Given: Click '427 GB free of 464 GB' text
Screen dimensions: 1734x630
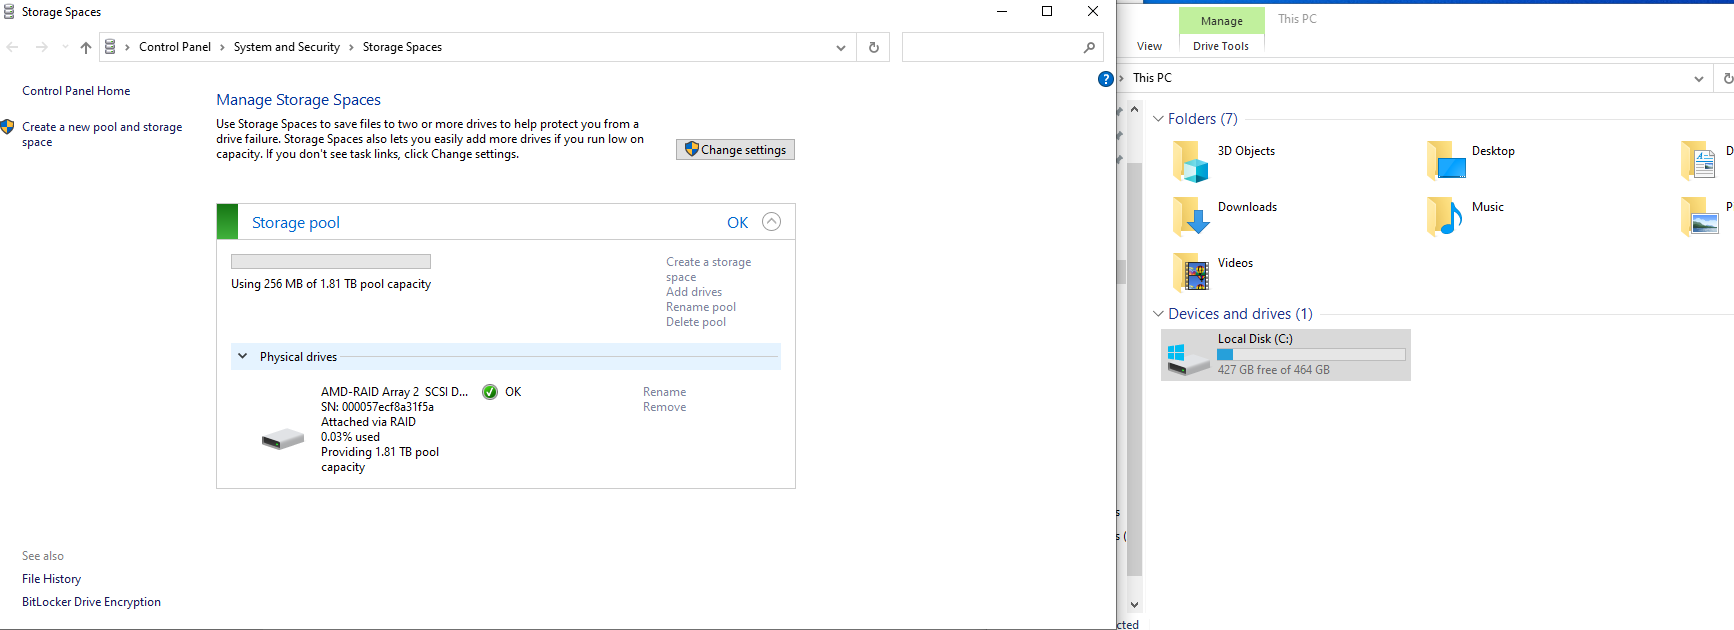Looking at the screenshot, I should (1274, 370).
